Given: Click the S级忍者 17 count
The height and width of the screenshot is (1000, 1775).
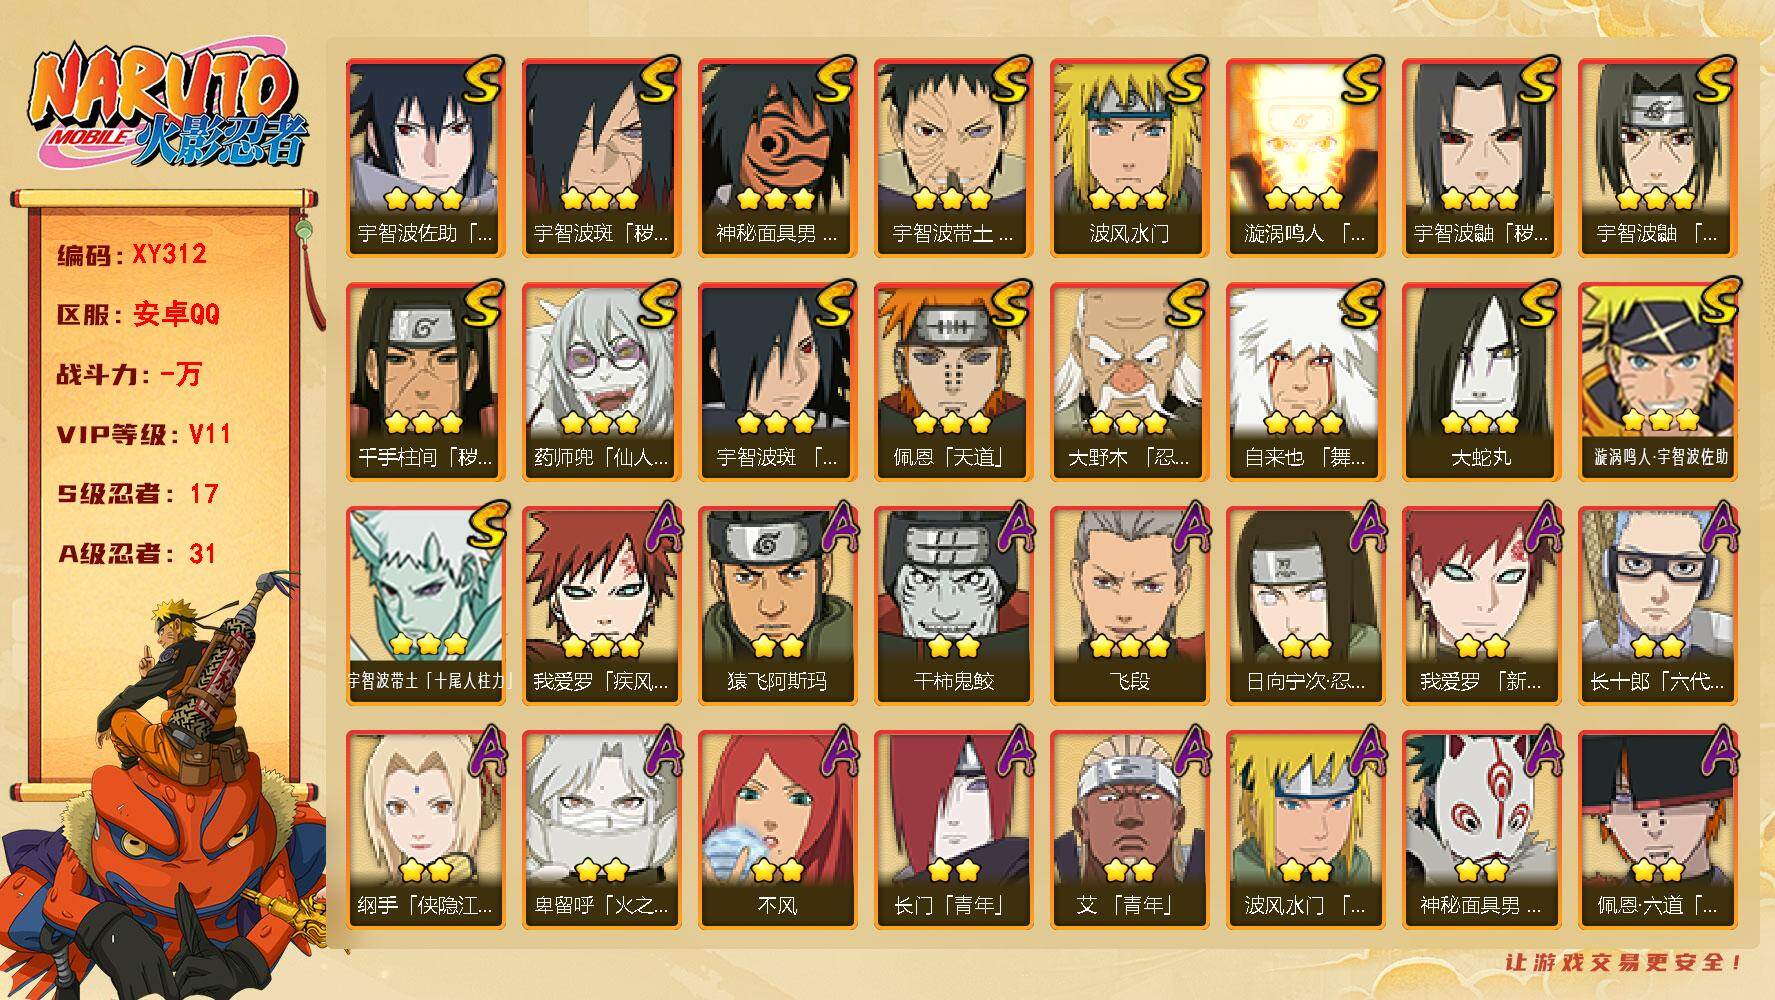Looking at the screenshot, I should click(138, 494).
